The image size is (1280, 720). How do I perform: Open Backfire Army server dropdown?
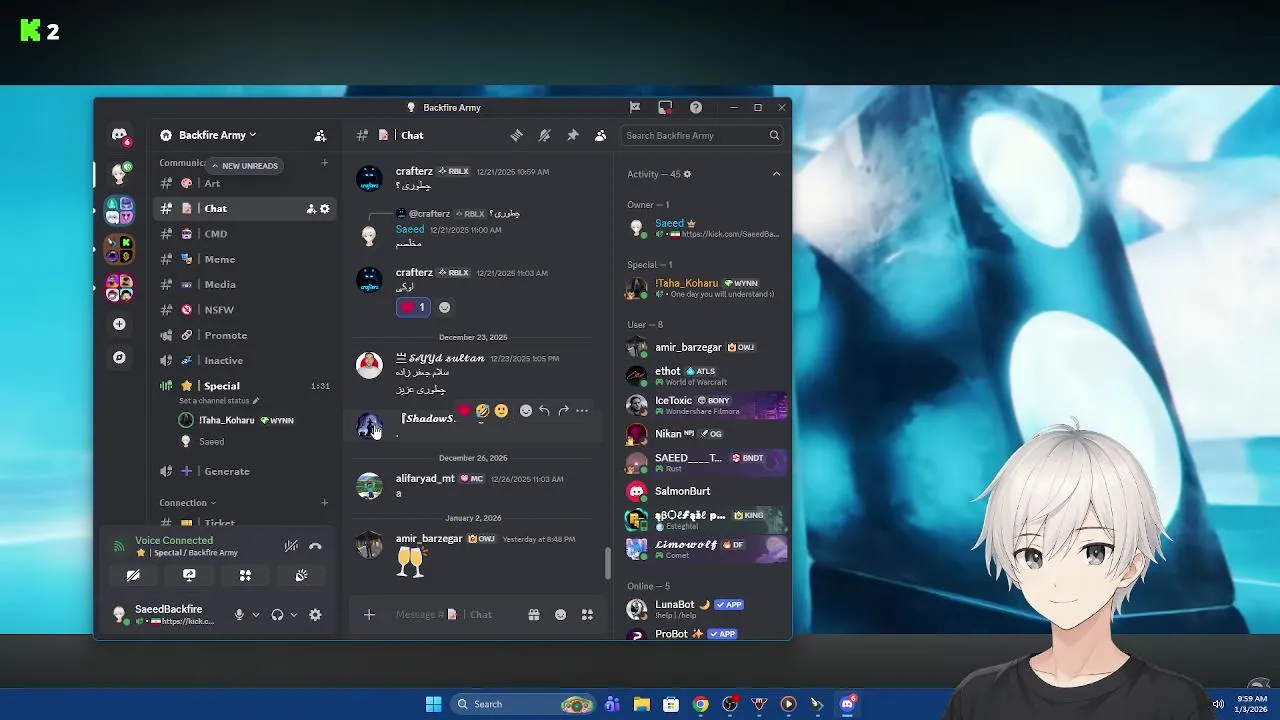coord(217,135)
